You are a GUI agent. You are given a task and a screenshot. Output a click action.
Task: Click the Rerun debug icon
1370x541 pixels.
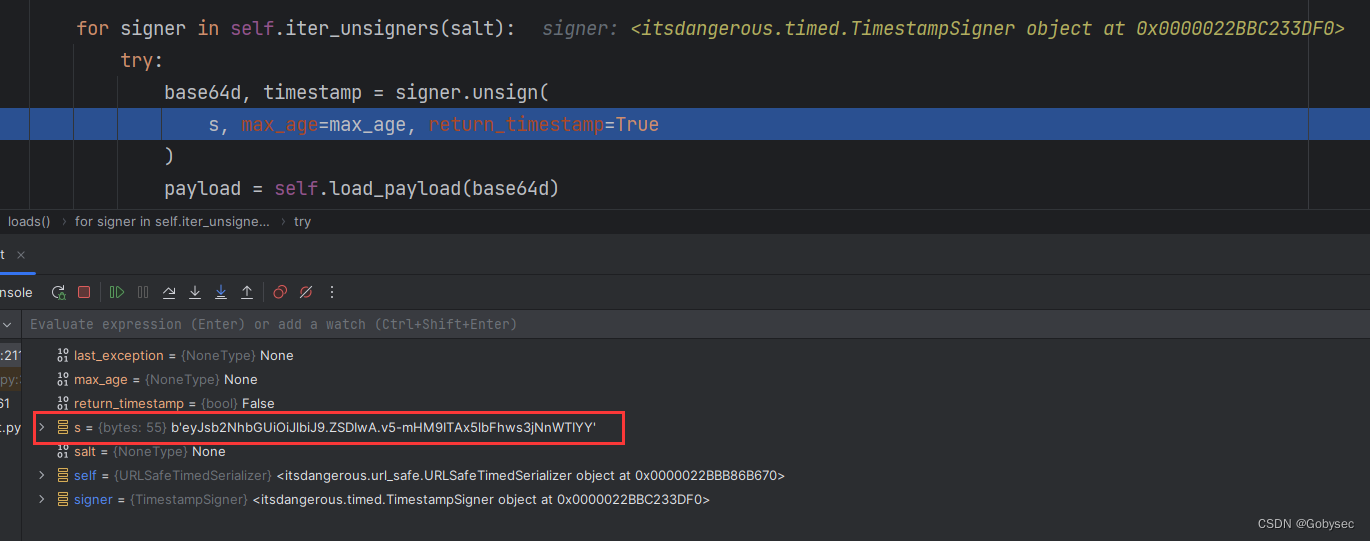coord(59,292)
